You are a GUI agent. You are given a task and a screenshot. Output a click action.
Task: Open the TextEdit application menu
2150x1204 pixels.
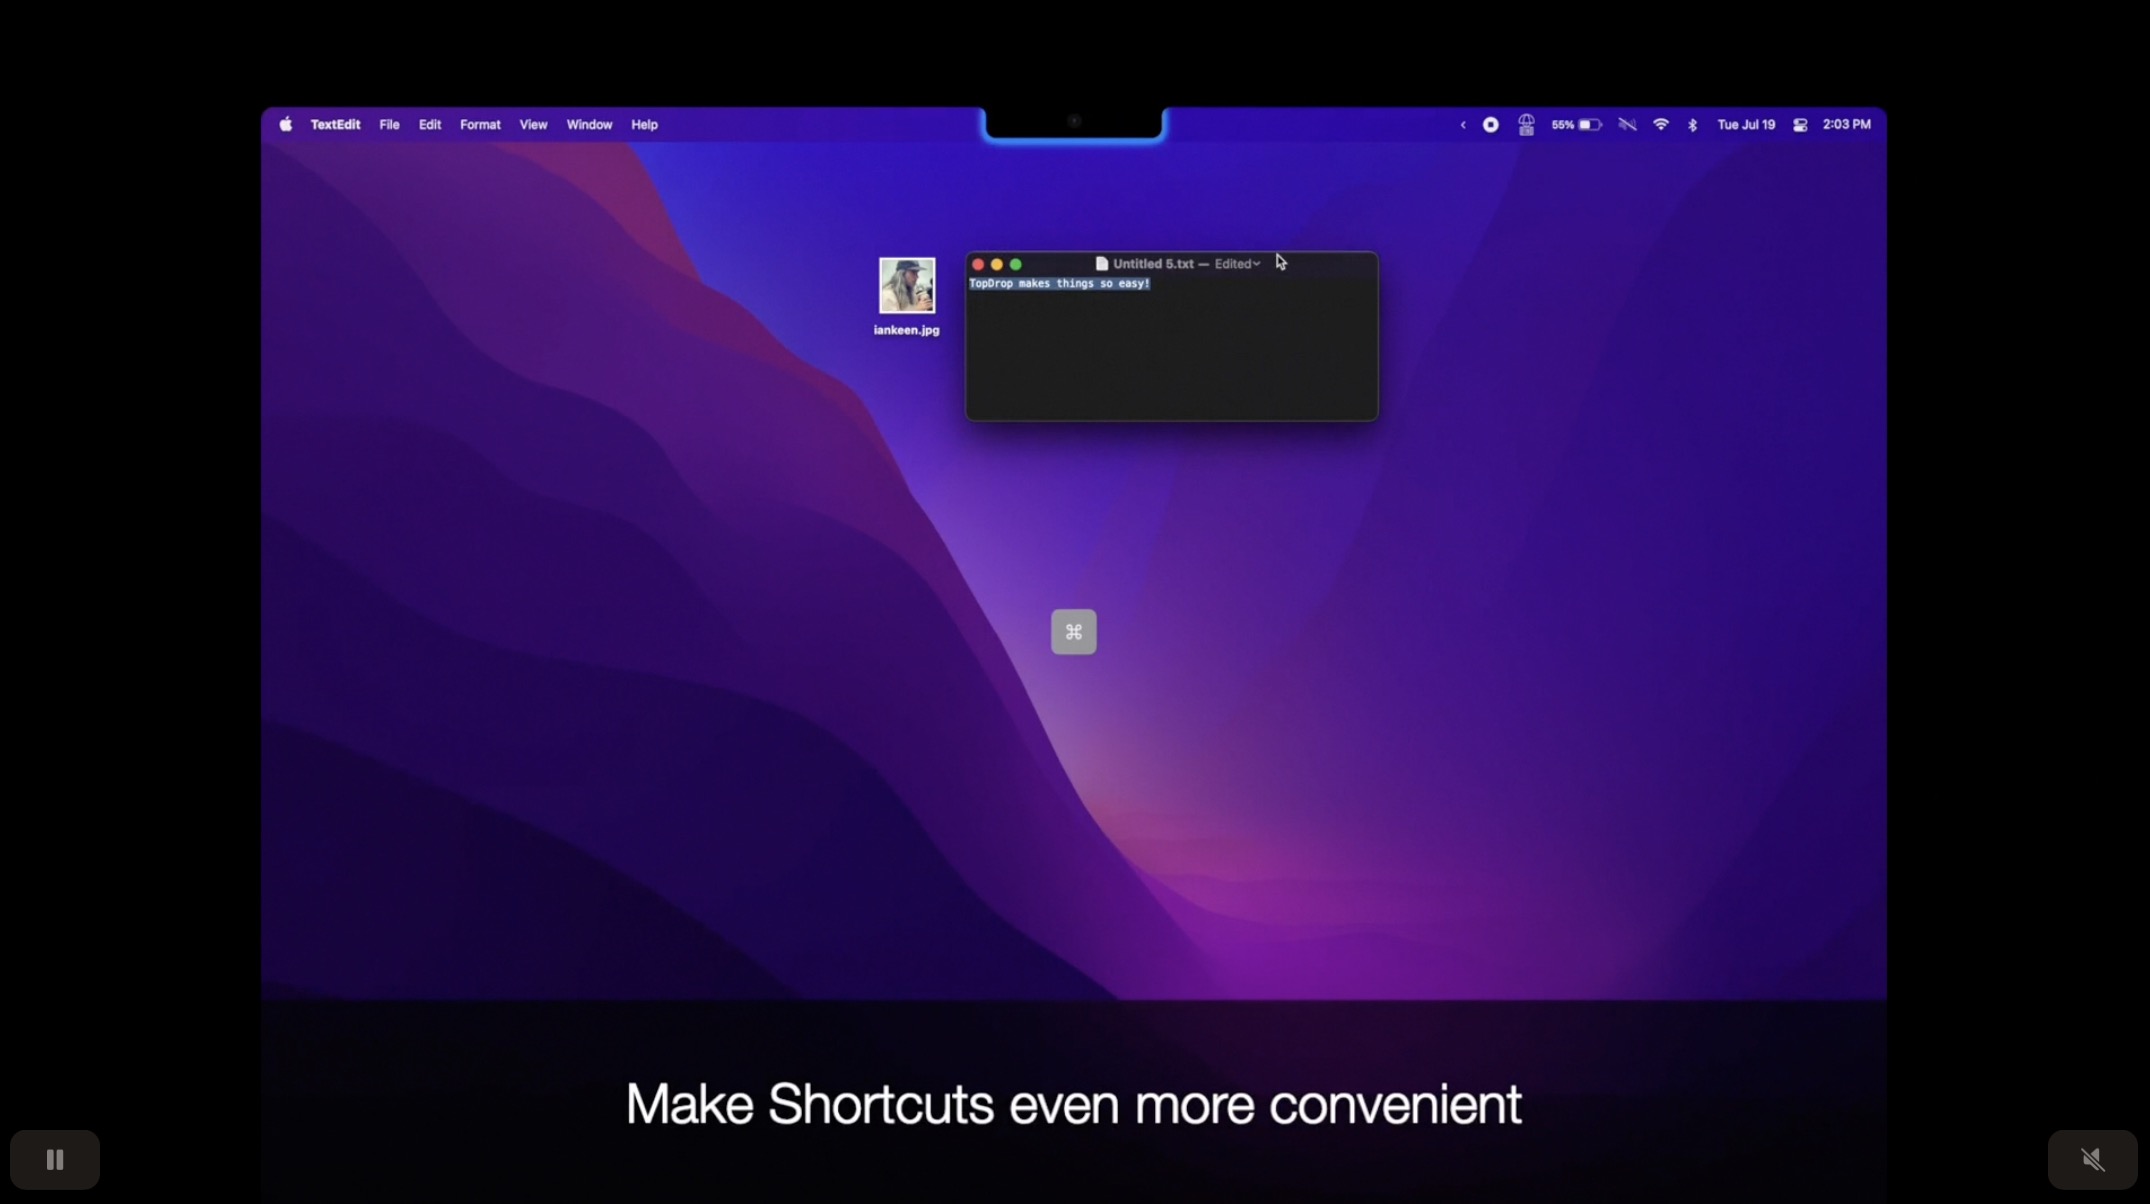tap(335, 125)
